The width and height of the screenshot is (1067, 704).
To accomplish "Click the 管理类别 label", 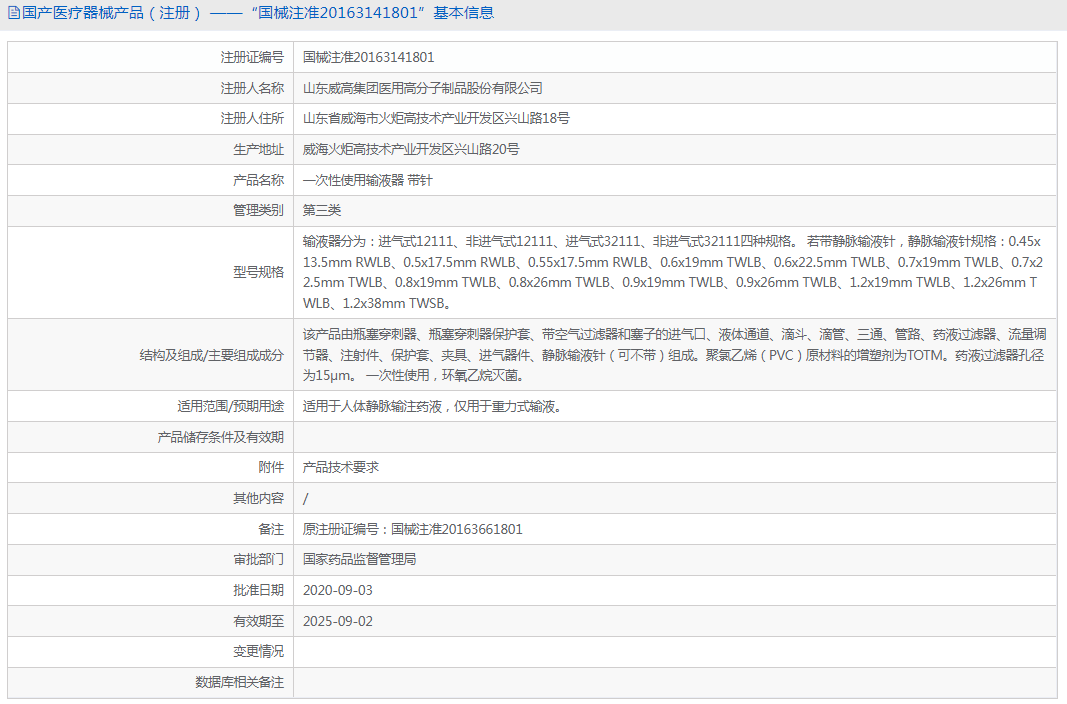I will point(259,210).
